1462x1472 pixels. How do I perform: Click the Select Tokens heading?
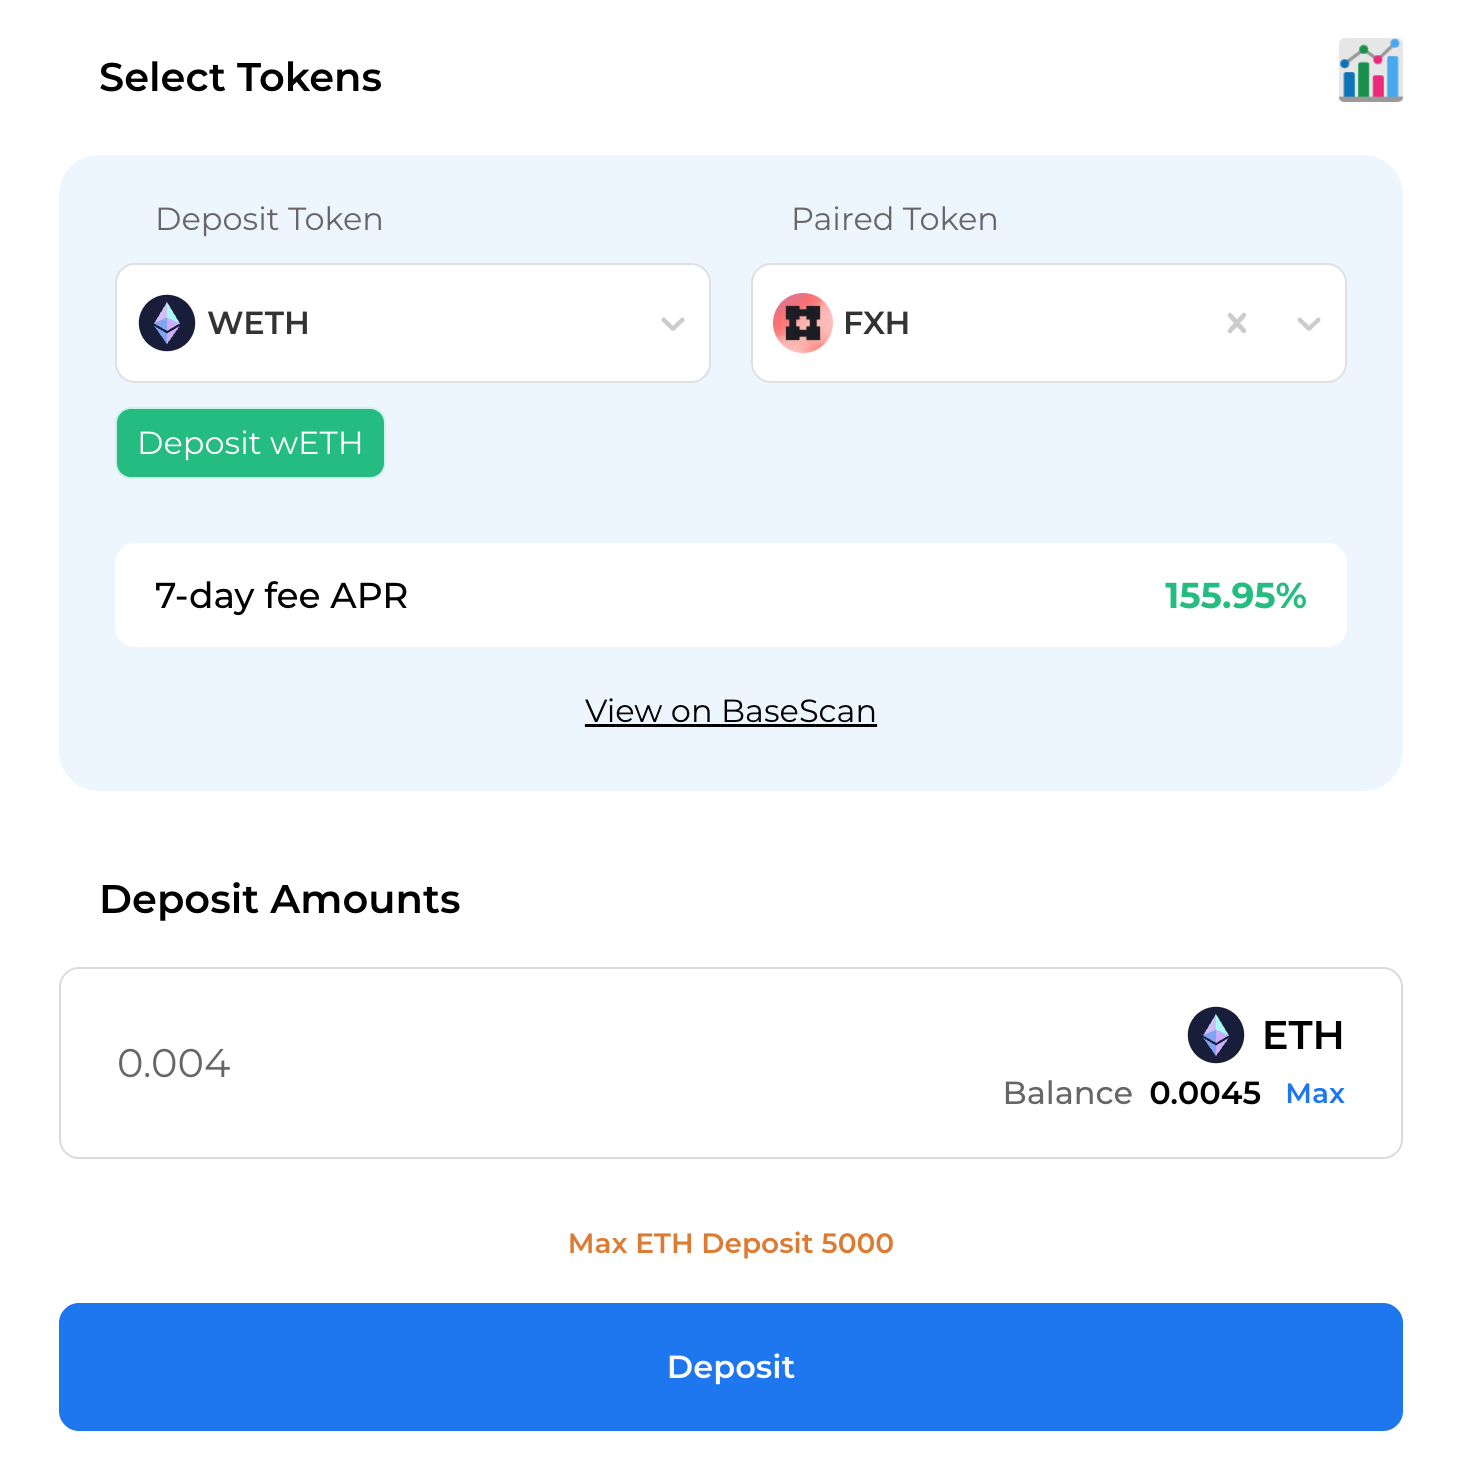point(241,77)
